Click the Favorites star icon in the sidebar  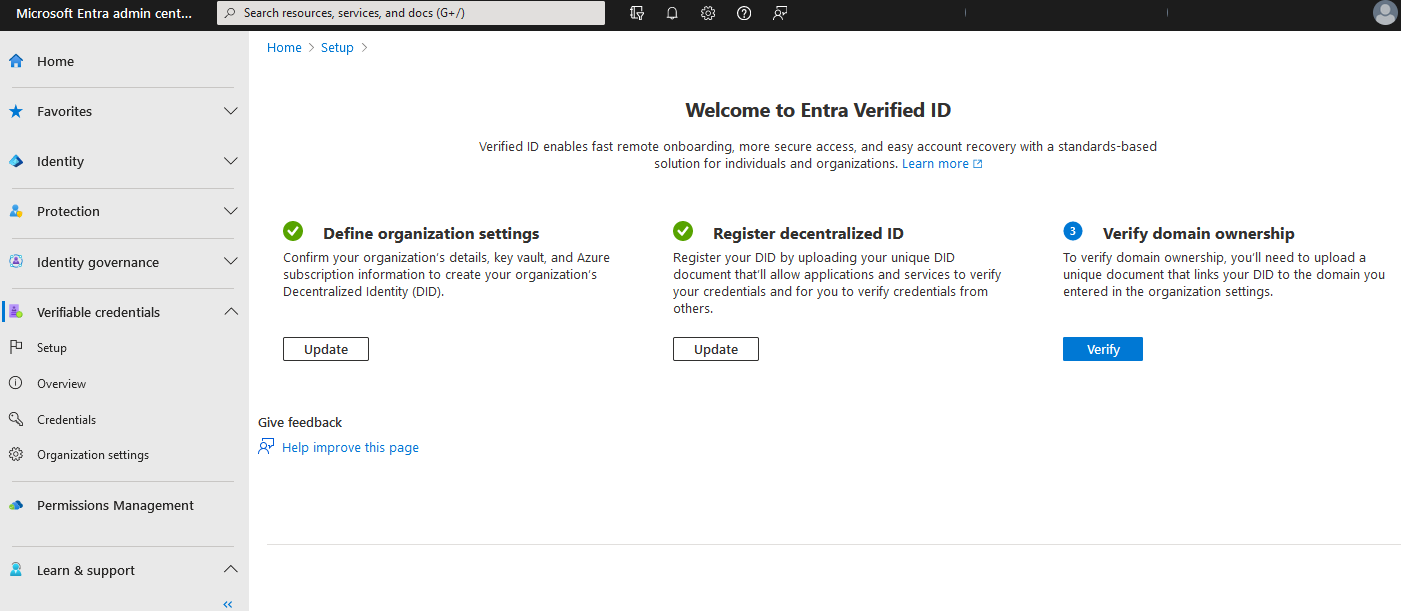[14, 111]
